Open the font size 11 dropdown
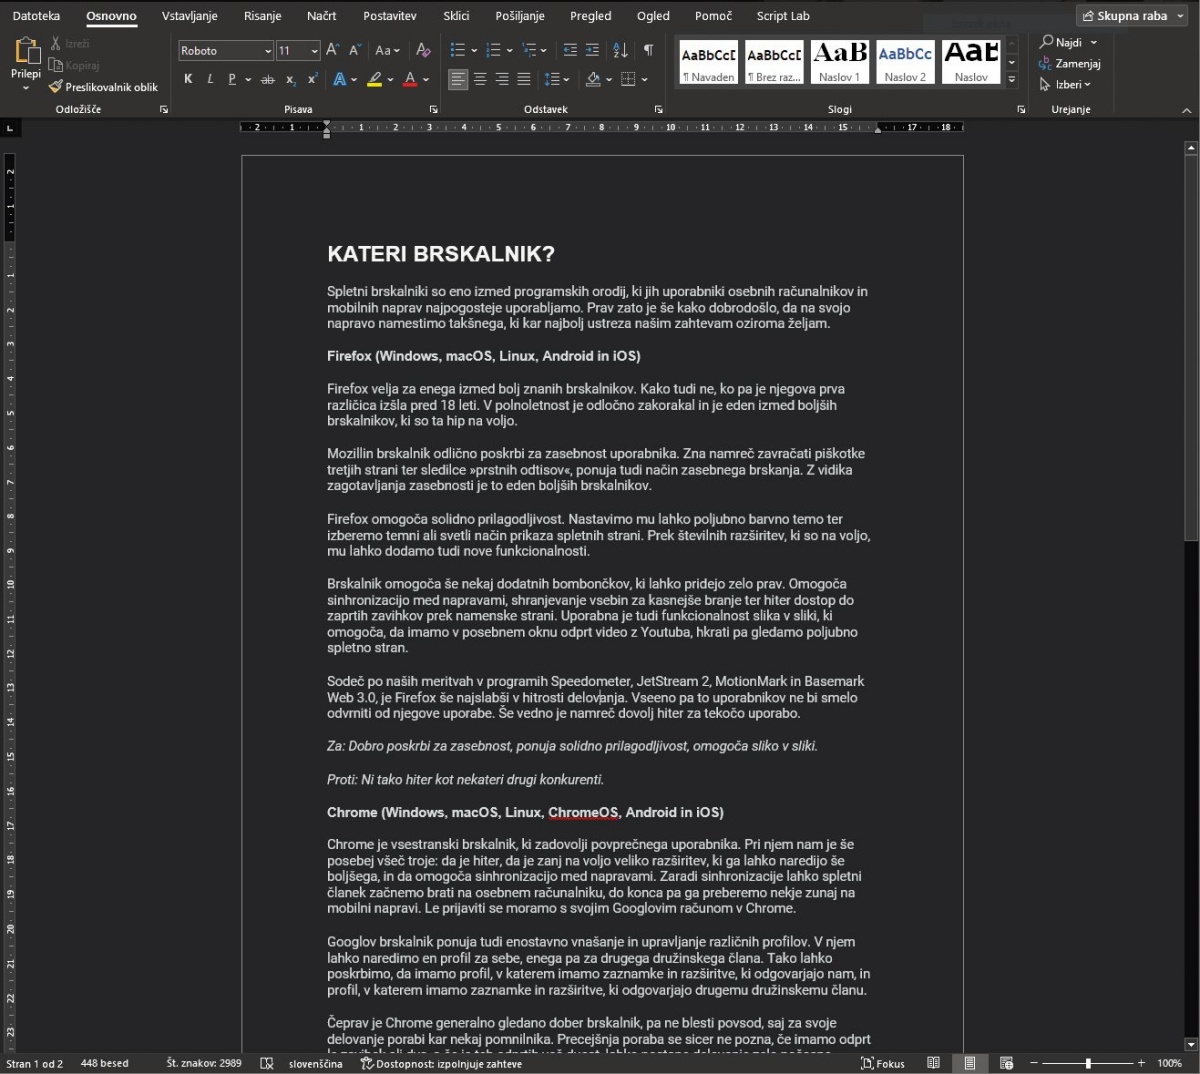 (x=314, y=51)
